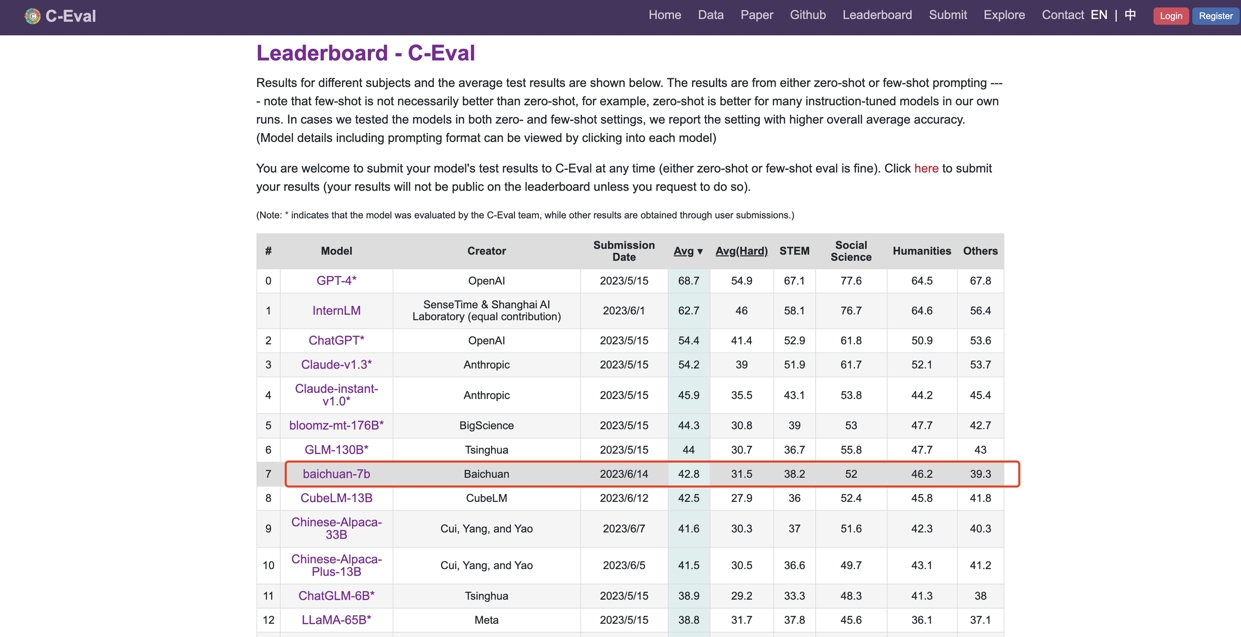This screenshot has height=637, width=1241.
Task: Open the Explore nav item
Action: coord(1003,15)
